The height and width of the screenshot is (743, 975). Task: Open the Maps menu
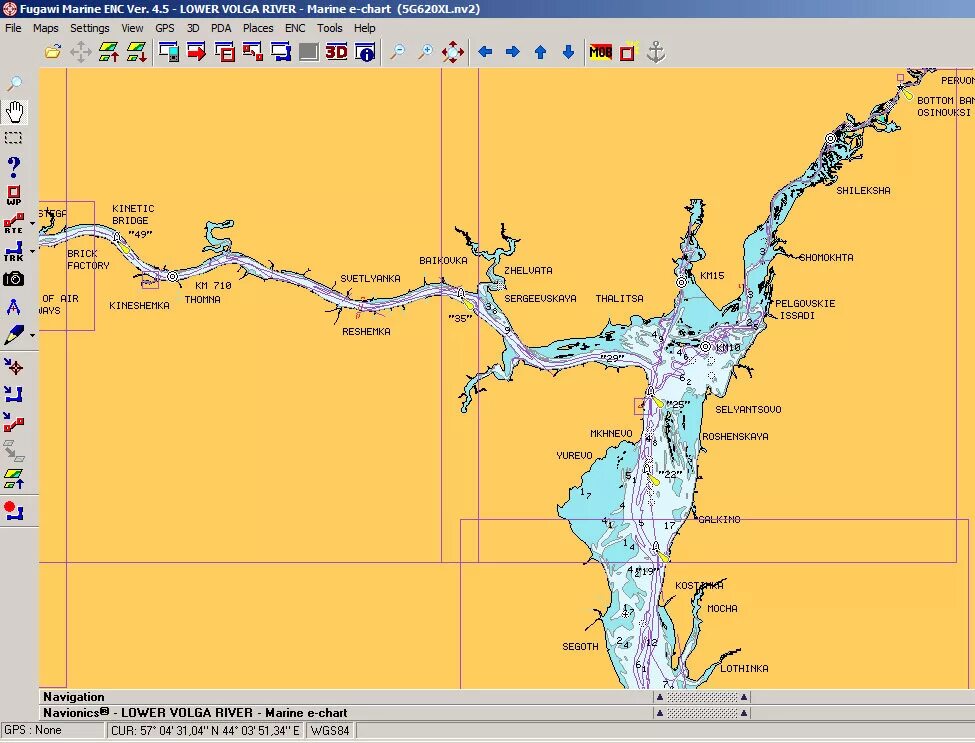46,28
